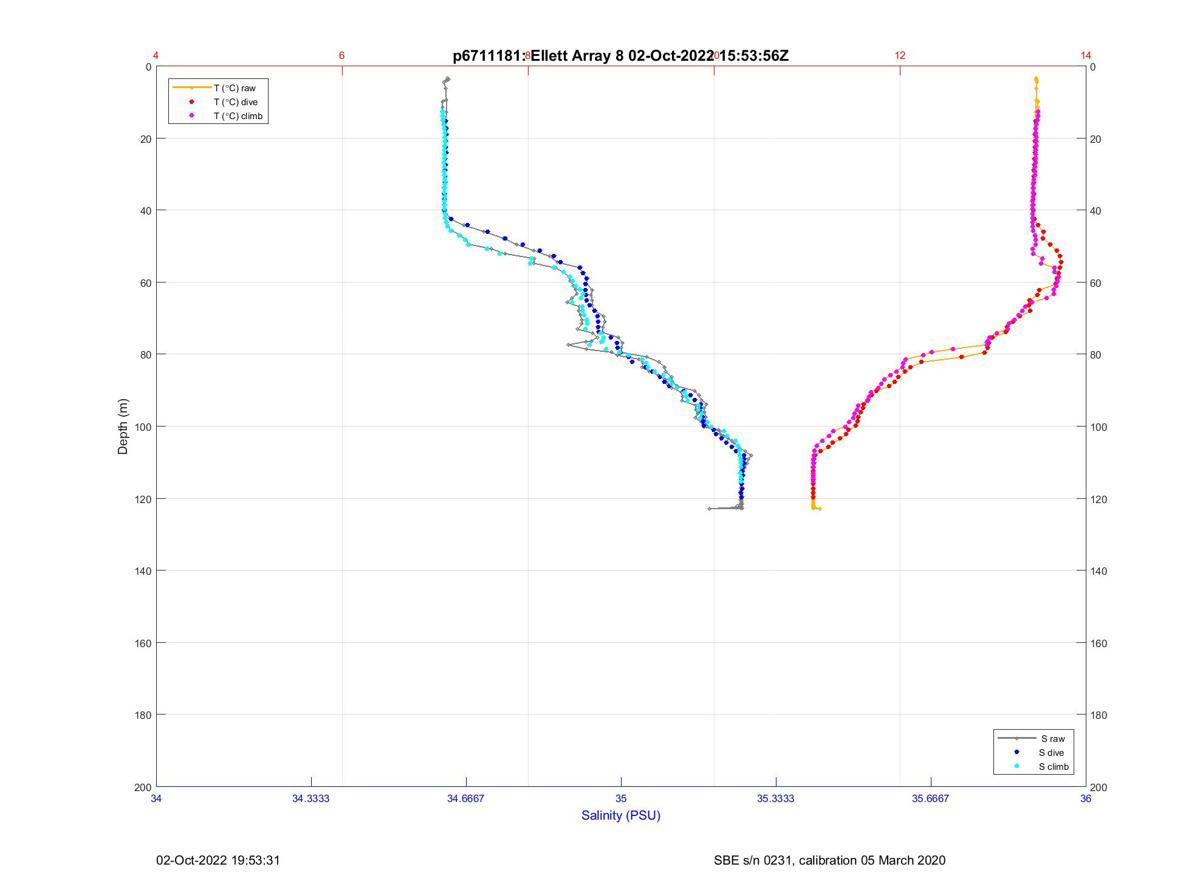Select the "S climb" legend entry
The height and width of the screenshot is (885, 1200).
(1055, 767)
